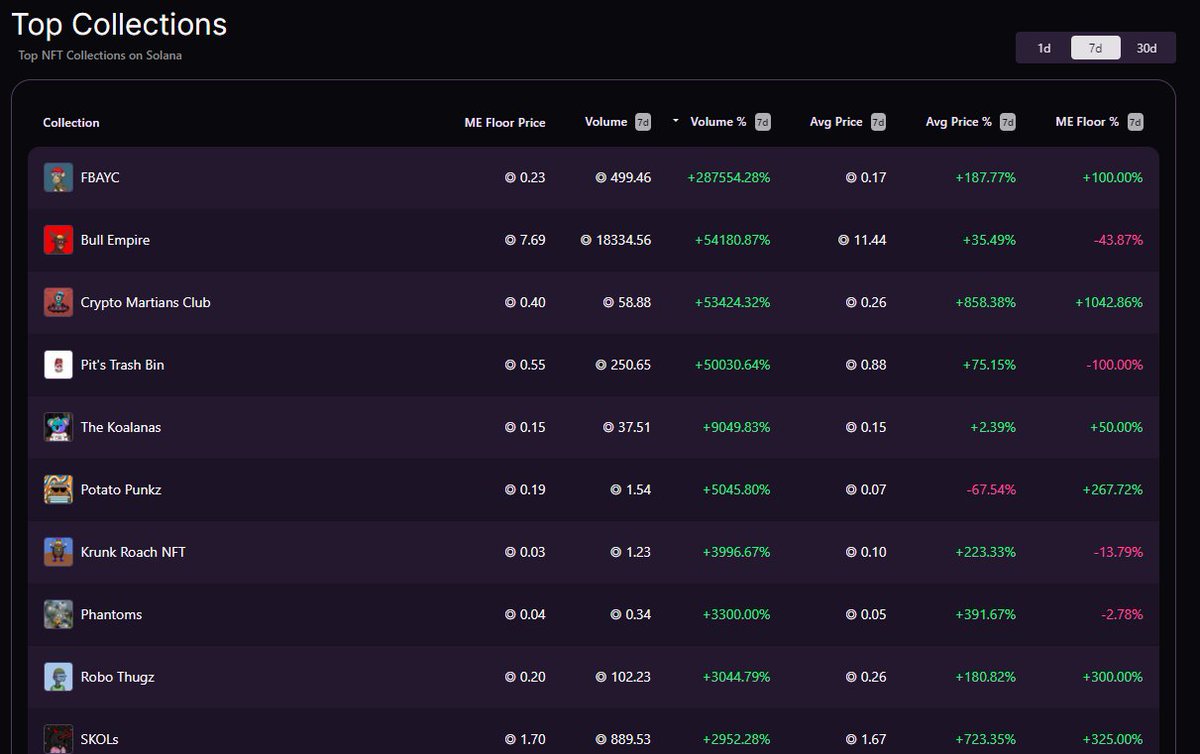Select Phantoms floor change -2.78%
This screenshot has width=1200, height=754.
click(x=1122, y=615)
